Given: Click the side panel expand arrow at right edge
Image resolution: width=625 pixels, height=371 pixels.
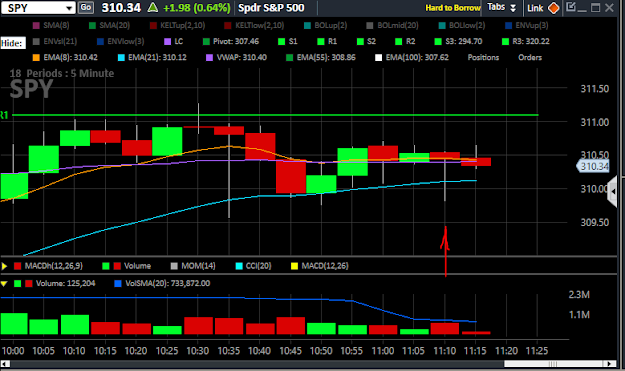Looking at the screenshot, I should 612,192.
